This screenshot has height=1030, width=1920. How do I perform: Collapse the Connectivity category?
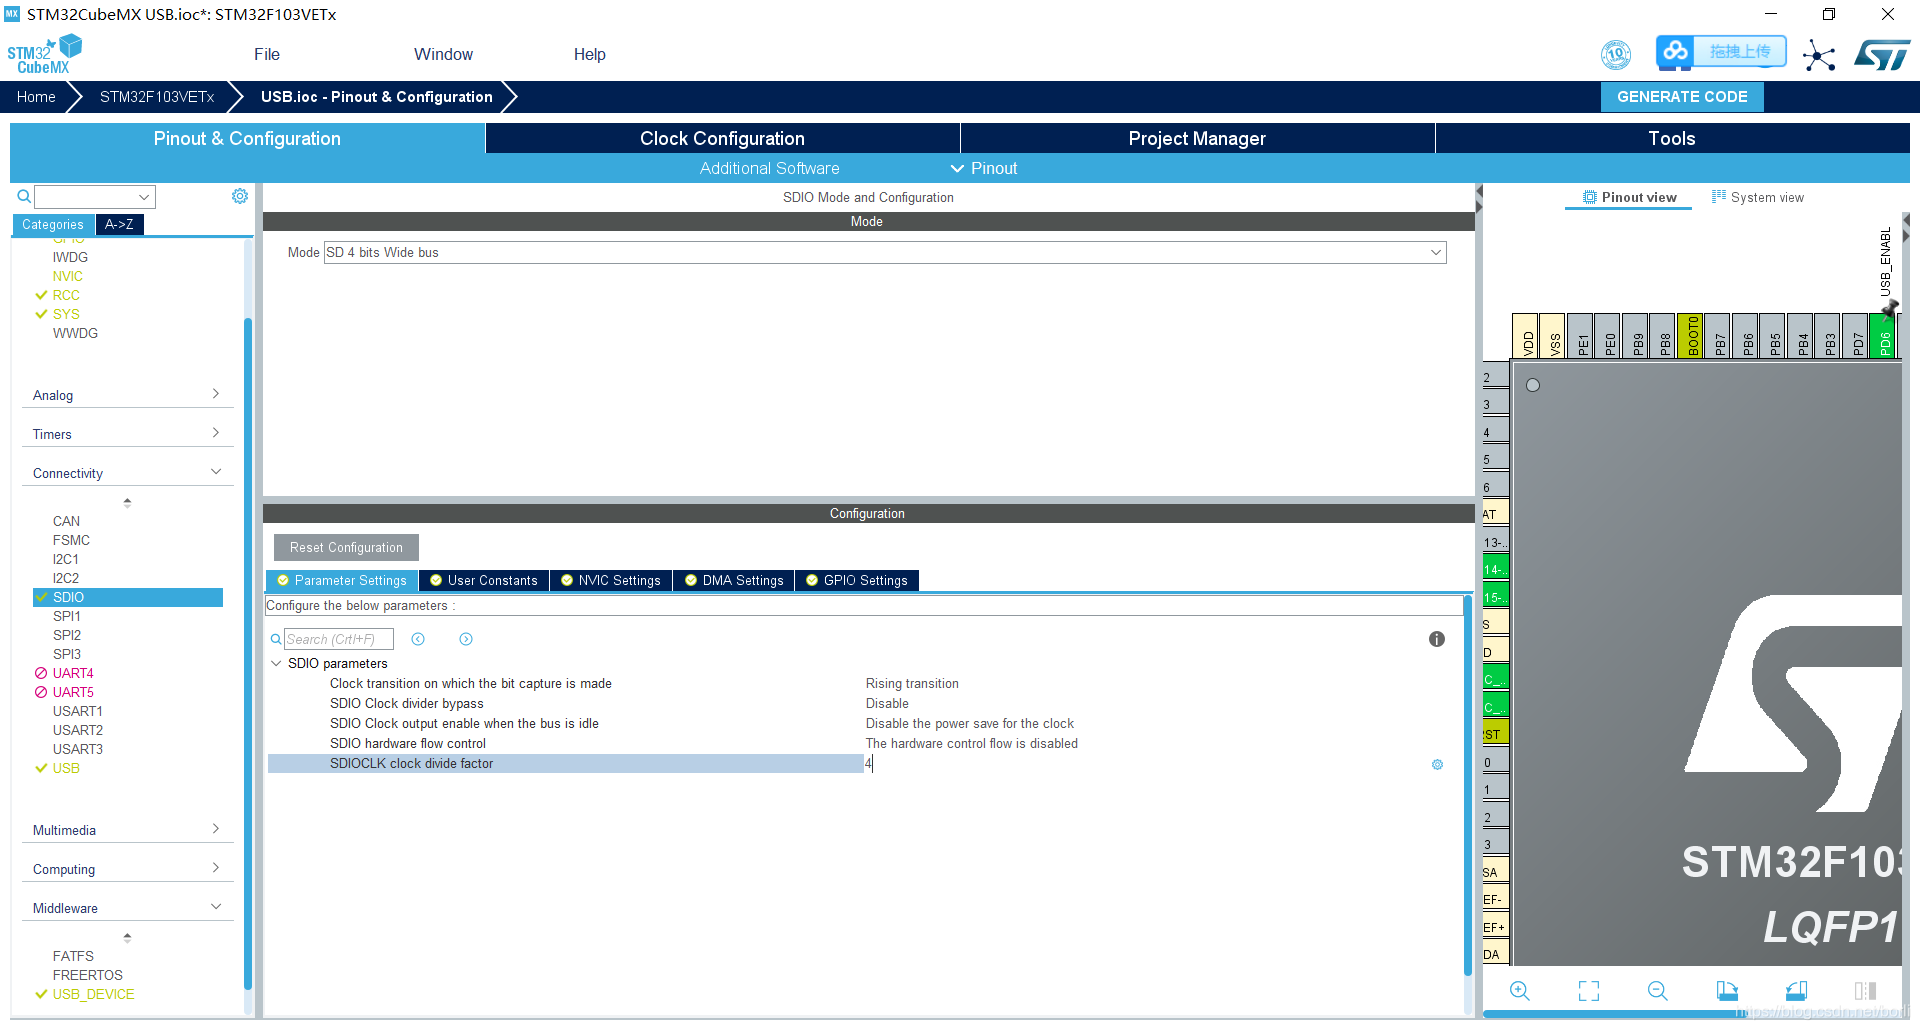tap(127, 473)
